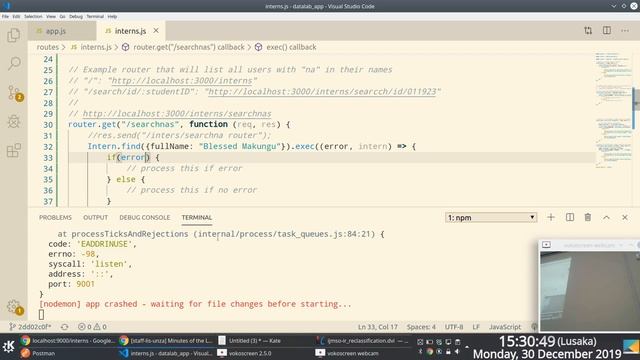
Task: Click the routes breadcrumb
Action: [x=48, y=47]
